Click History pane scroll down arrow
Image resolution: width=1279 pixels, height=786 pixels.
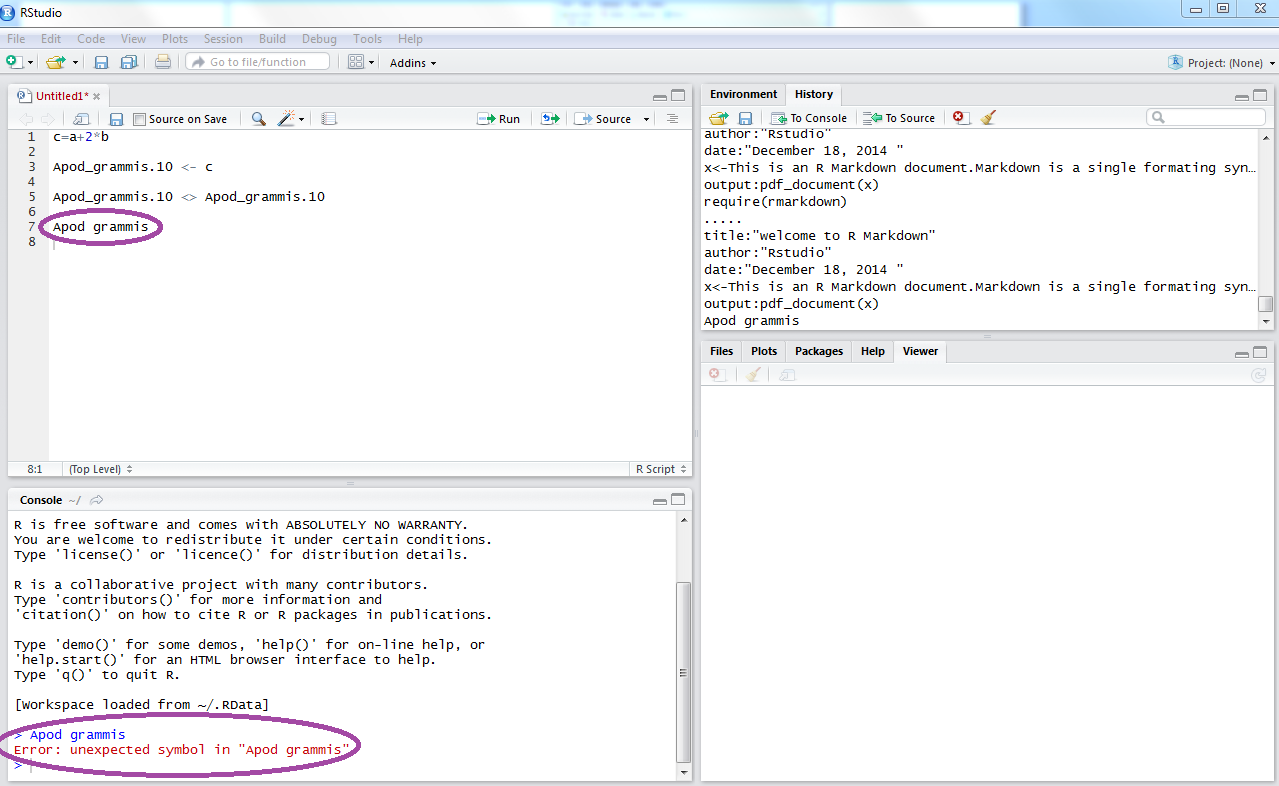(1266, 322)
